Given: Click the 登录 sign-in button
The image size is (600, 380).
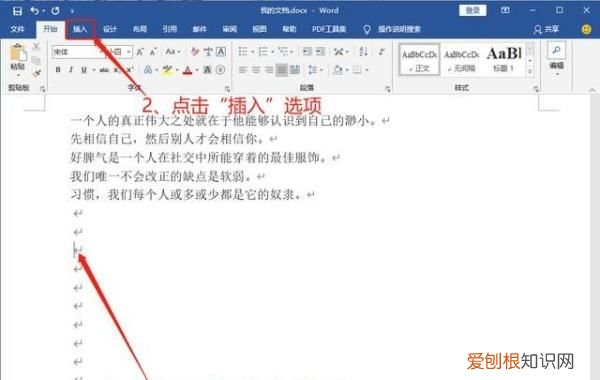Looking at the screenshot, I should 473,10.
